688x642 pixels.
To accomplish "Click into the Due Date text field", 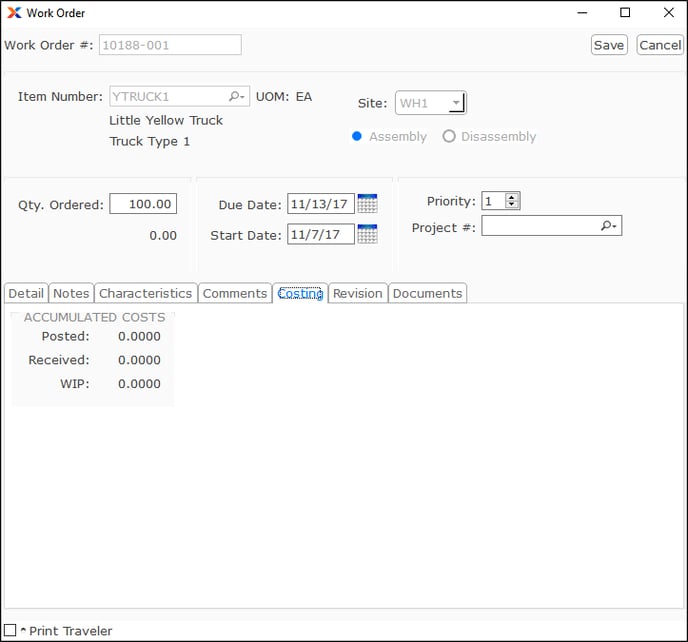I will [x=320, y=204].
